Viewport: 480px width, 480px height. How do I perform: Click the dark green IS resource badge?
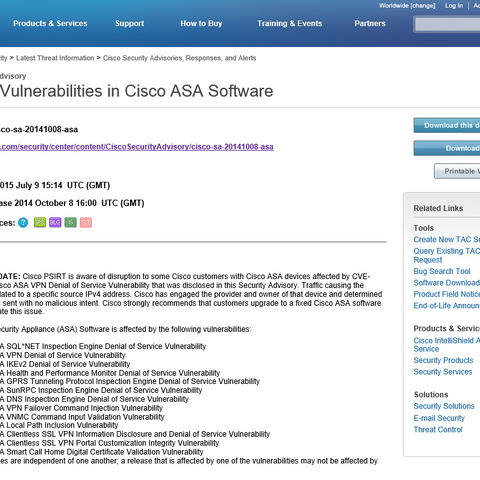[71, 222]
